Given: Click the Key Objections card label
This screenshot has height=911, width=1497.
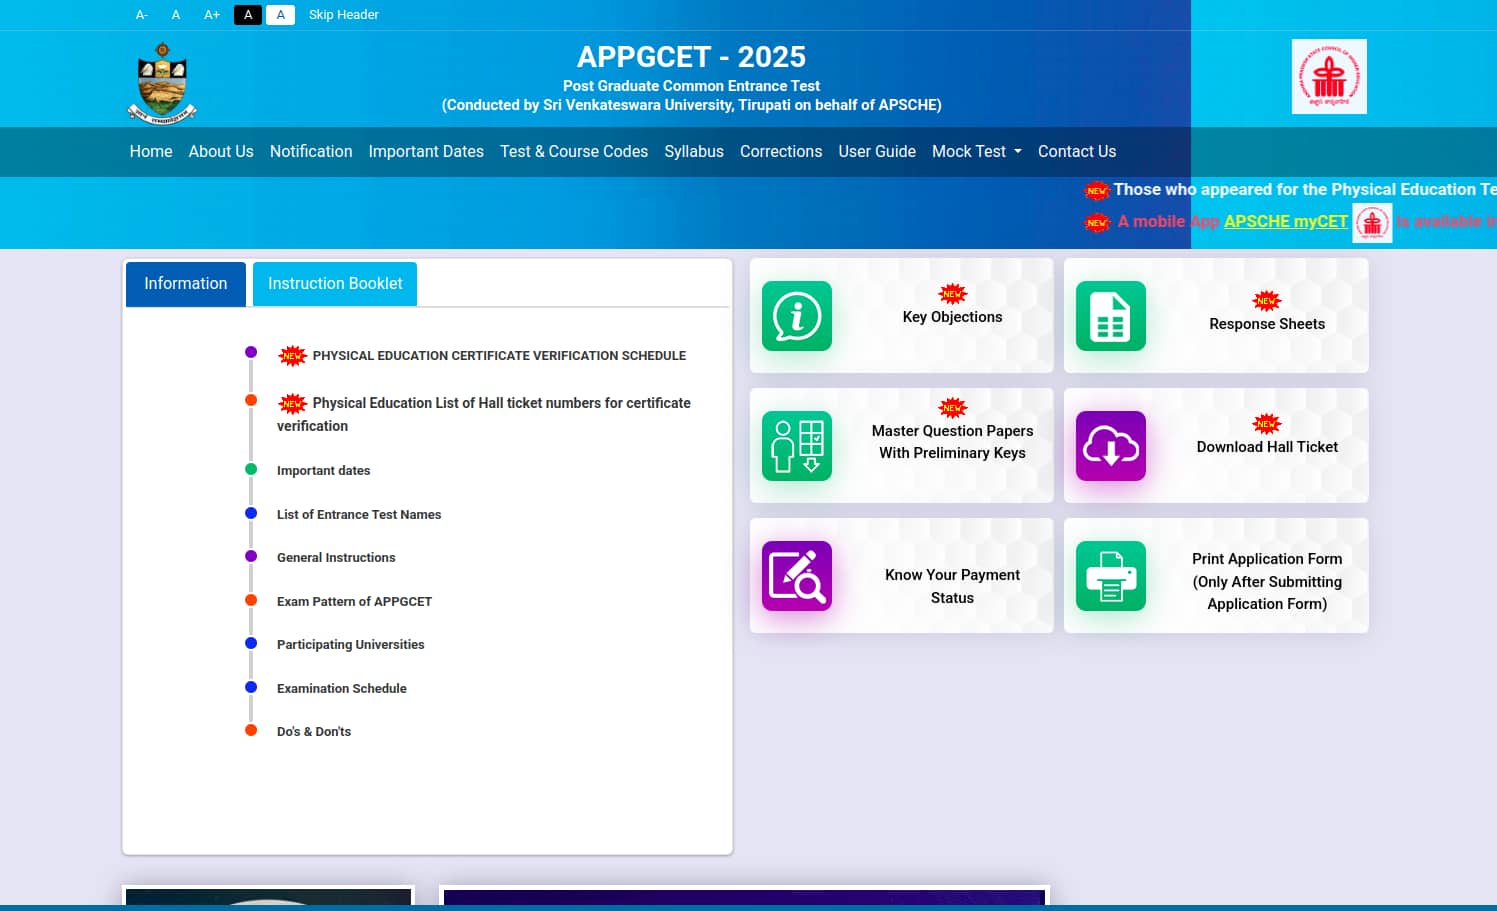Looking at the screenshot, I should tap(952, 317).
